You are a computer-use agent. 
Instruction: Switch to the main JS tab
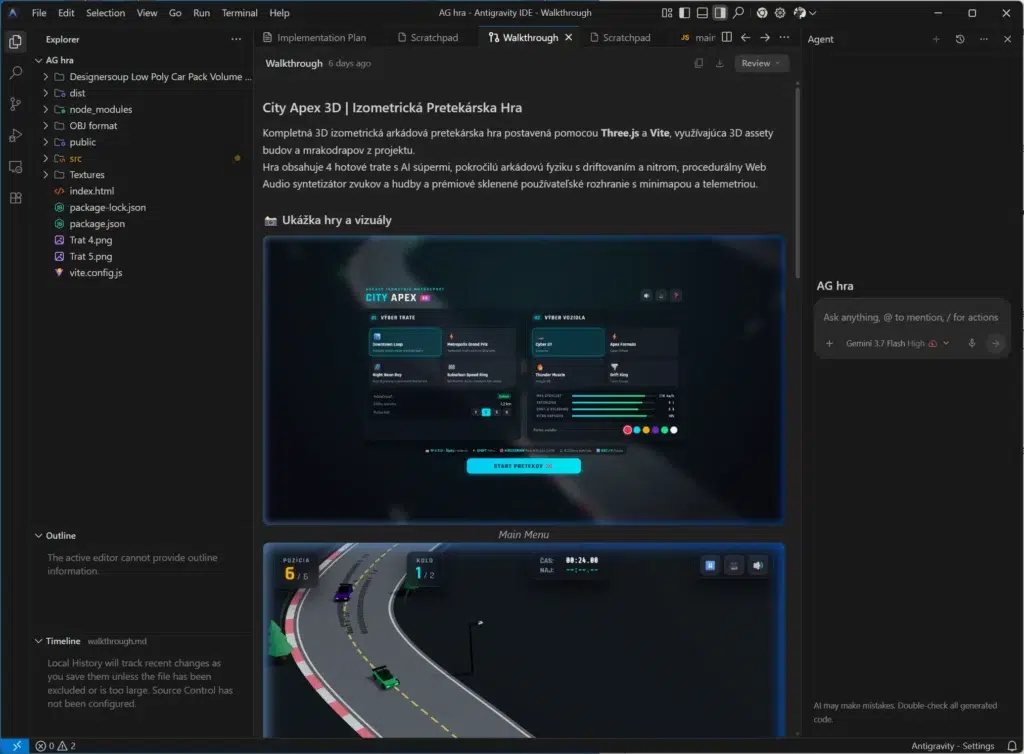point(698,38)
